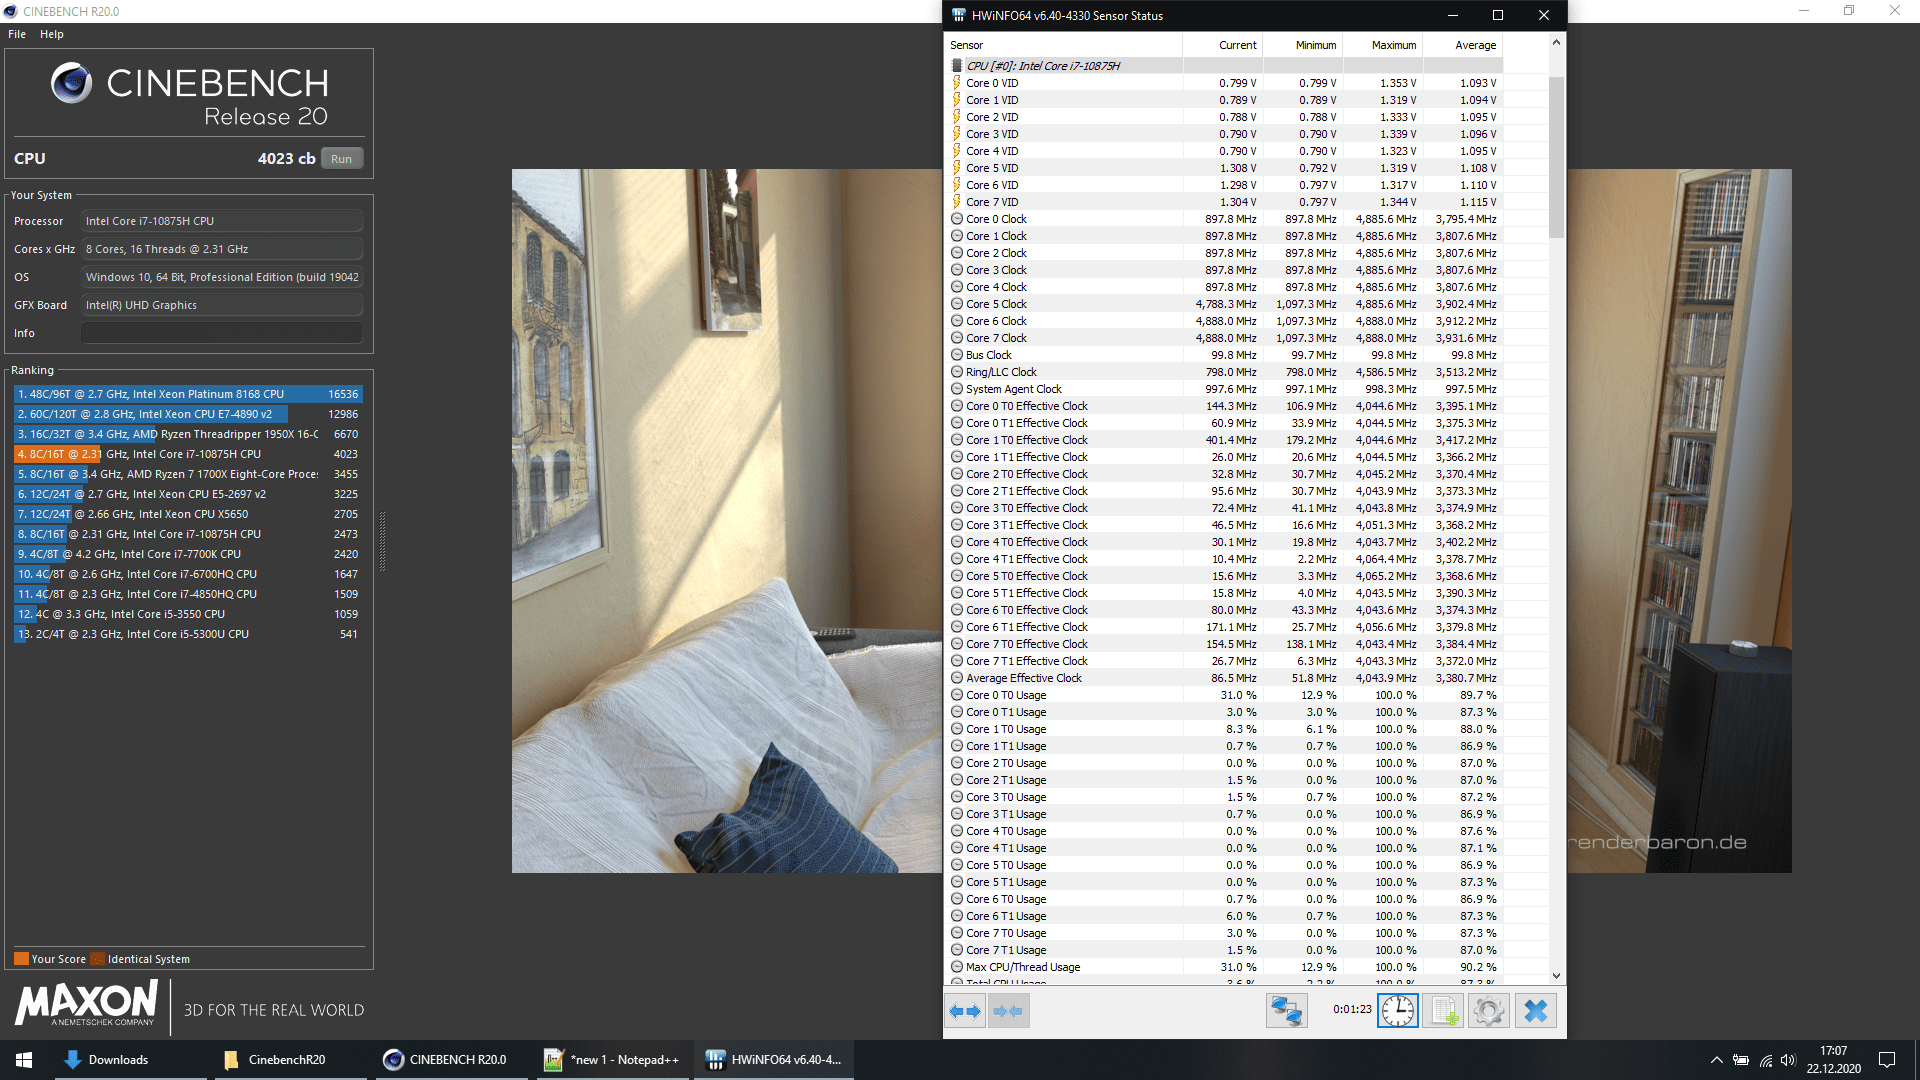
Task: Sort by the Current column header
Action: (1222, 45)
